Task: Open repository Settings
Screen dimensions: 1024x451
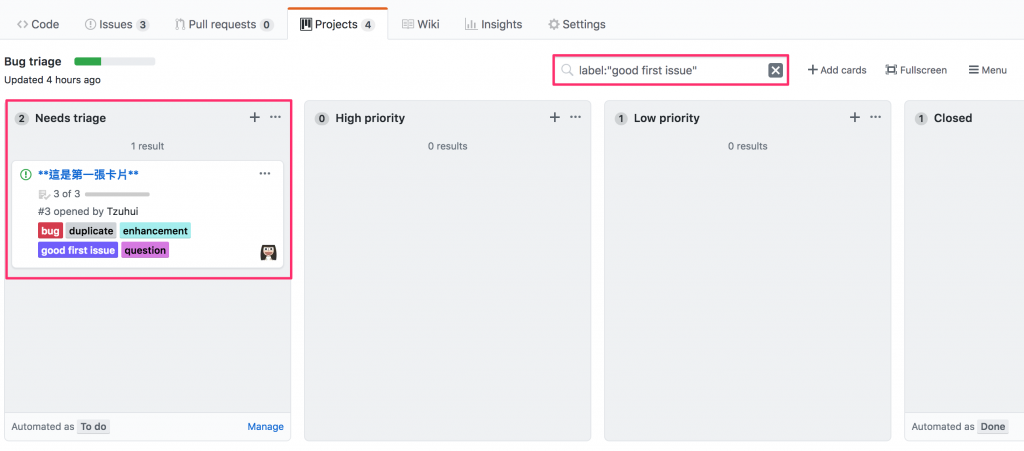Action: click(577, 24)
